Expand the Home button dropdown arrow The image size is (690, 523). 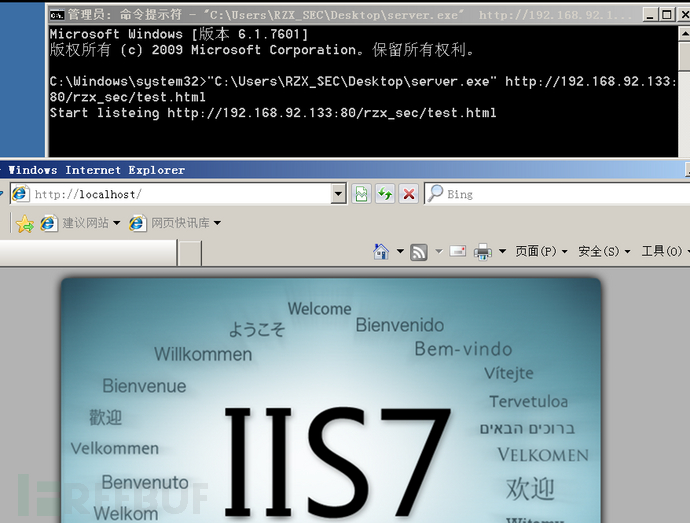coord(400,251)
